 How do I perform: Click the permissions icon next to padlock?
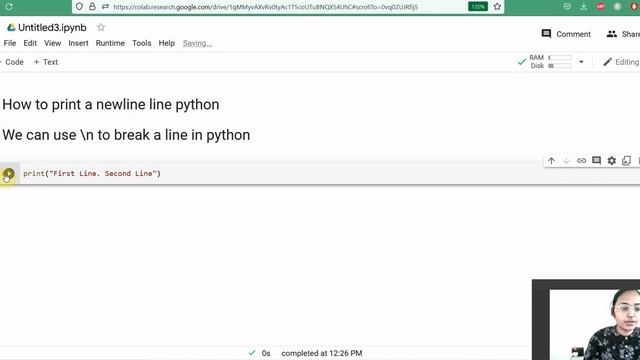(105, 7)
